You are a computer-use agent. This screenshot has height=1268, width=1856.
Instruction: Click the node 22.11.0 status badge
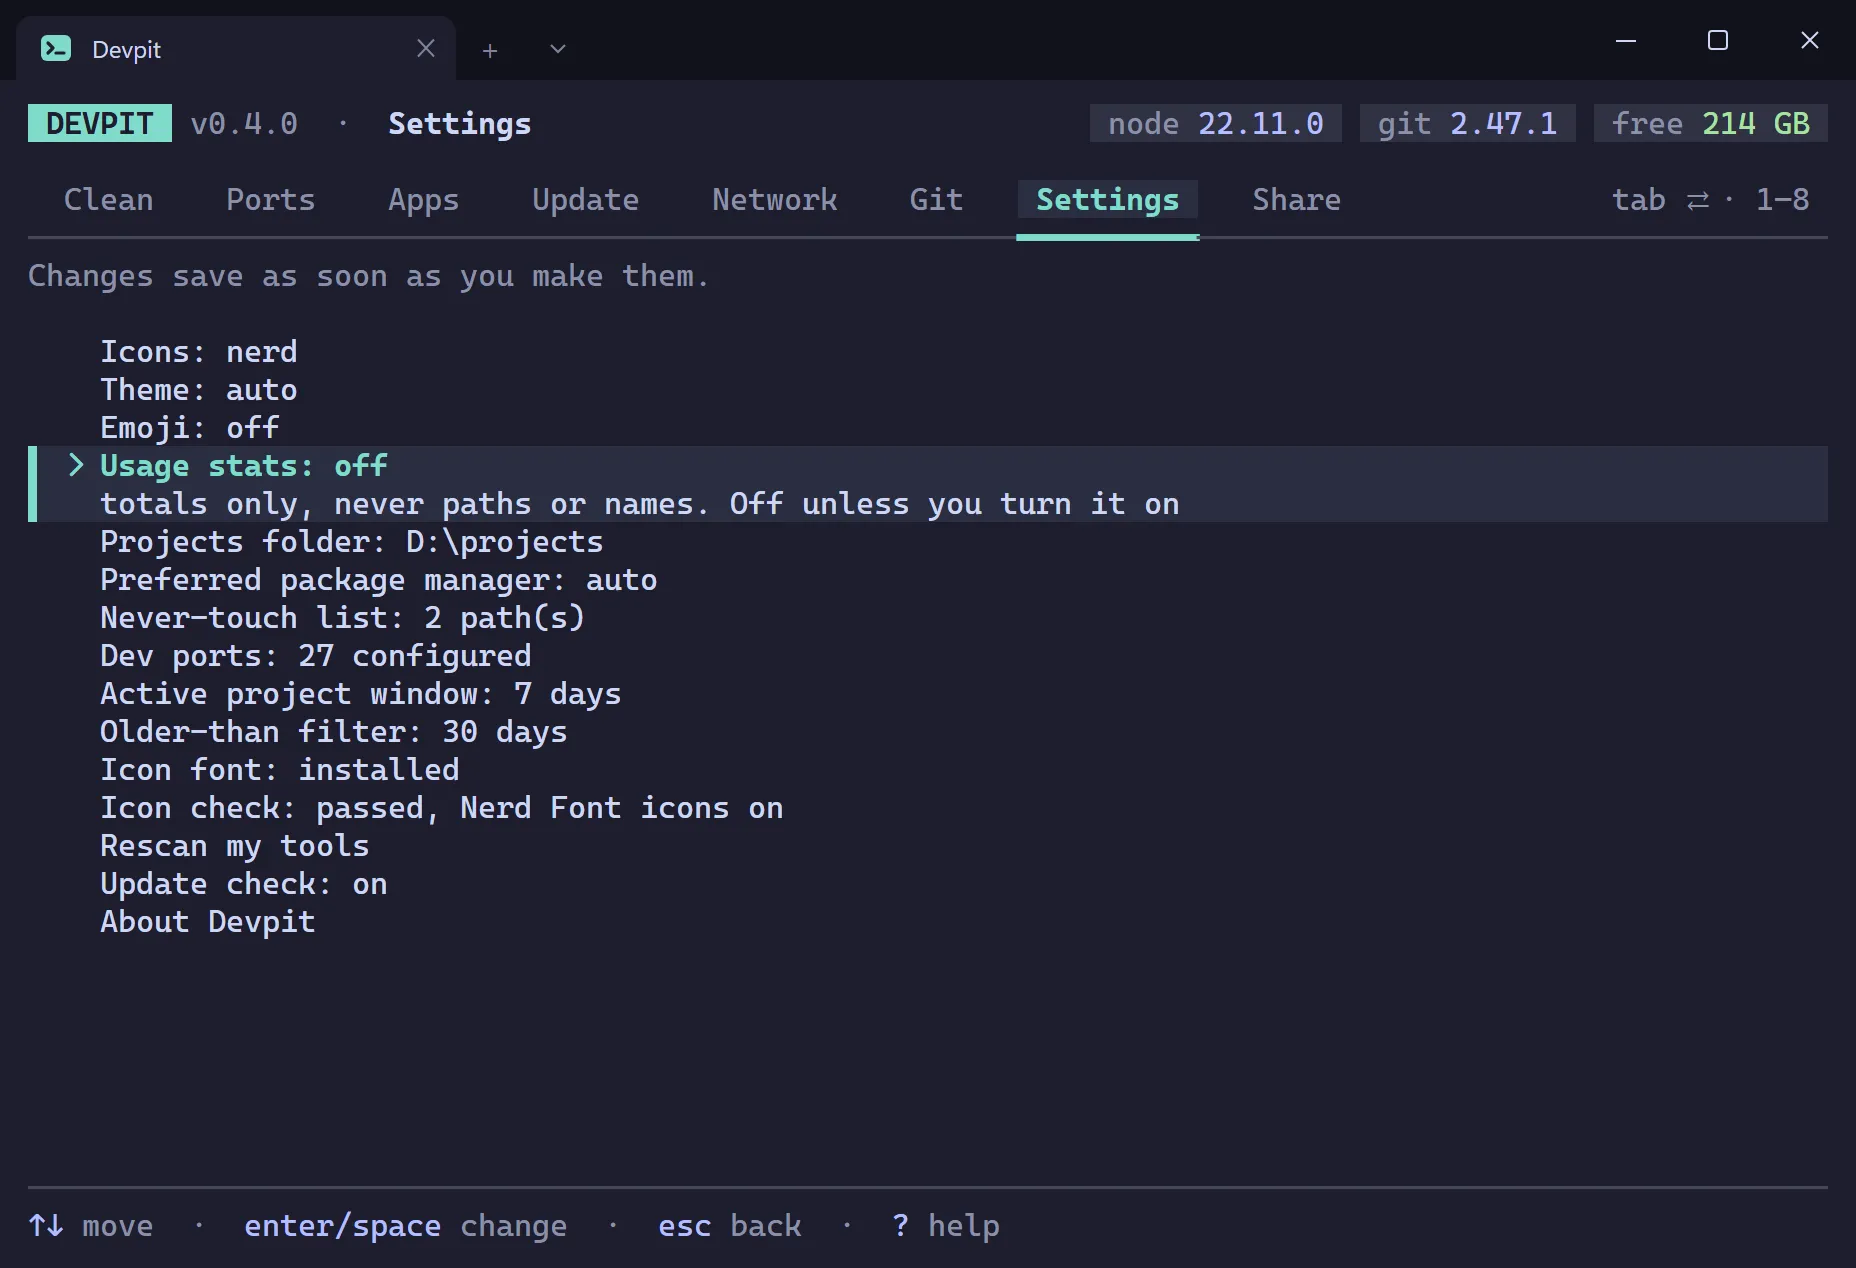[1216, 123]
